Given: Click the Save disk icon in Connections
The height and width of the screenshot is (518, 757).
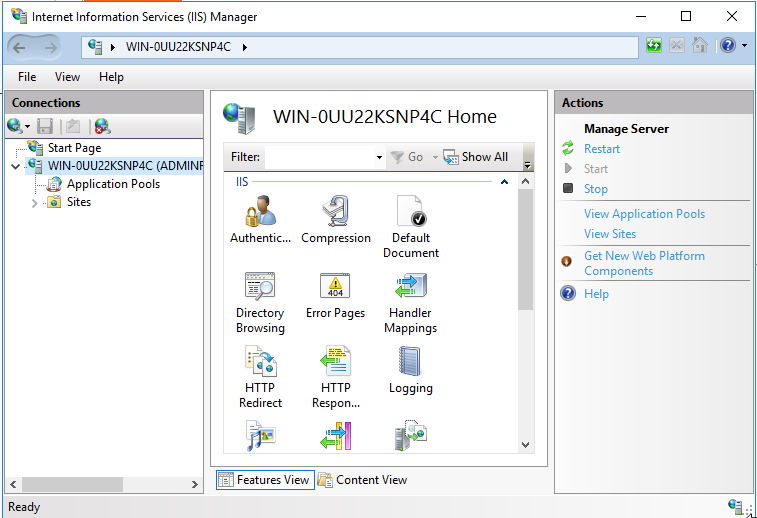Looking at the screenshot, I should pyautogui.click(x=45, y=126).
